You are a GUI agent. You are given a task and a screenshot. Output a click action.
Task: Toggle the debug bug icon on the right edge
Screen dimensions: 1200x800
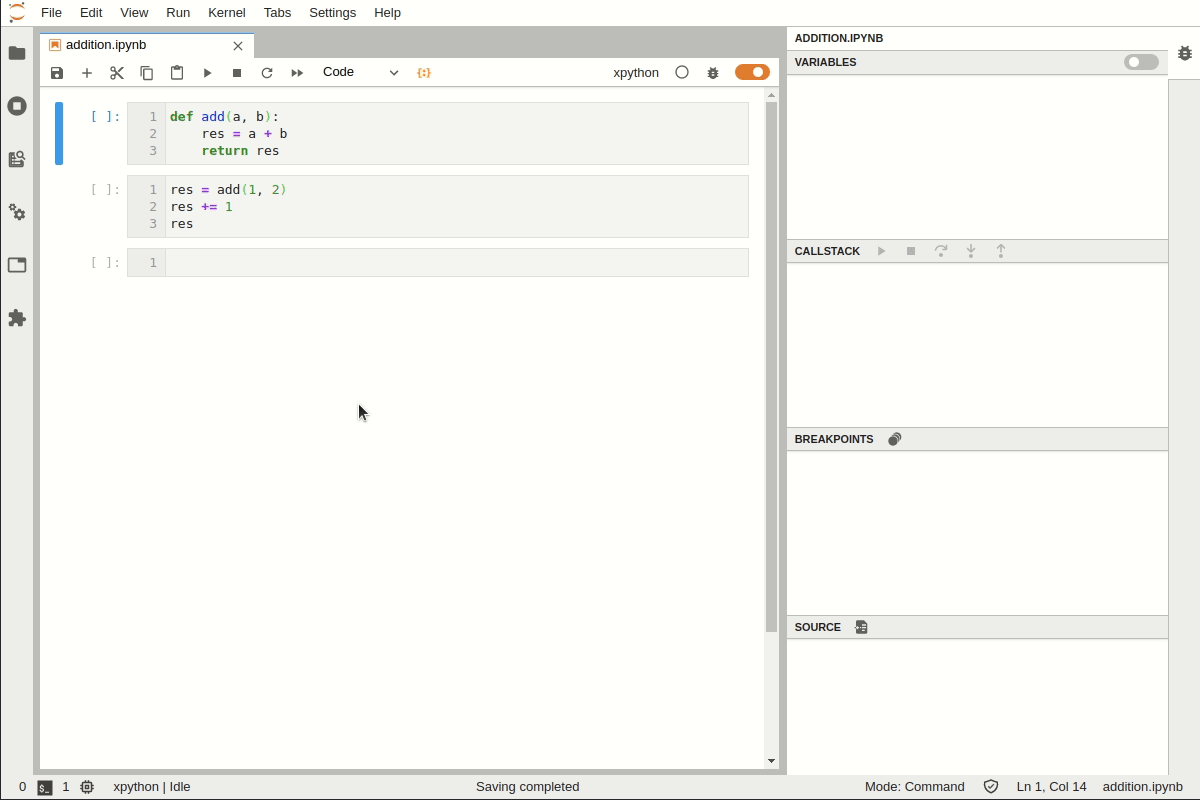[x=1185, y=53]
